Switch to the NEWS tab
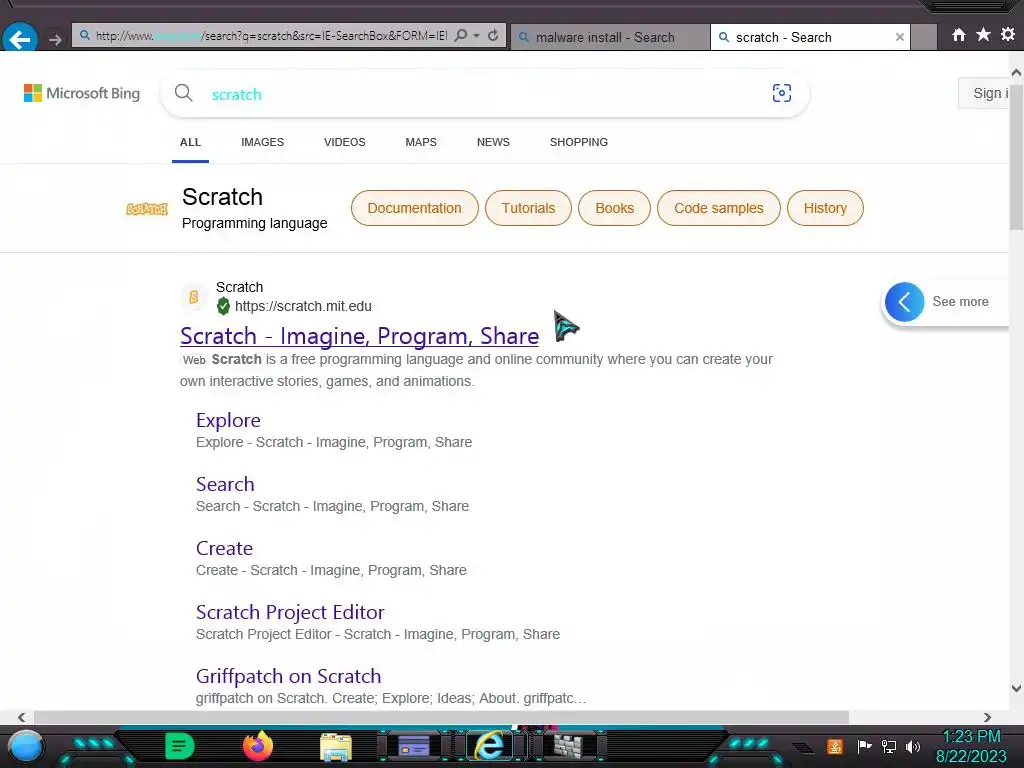 493,142
